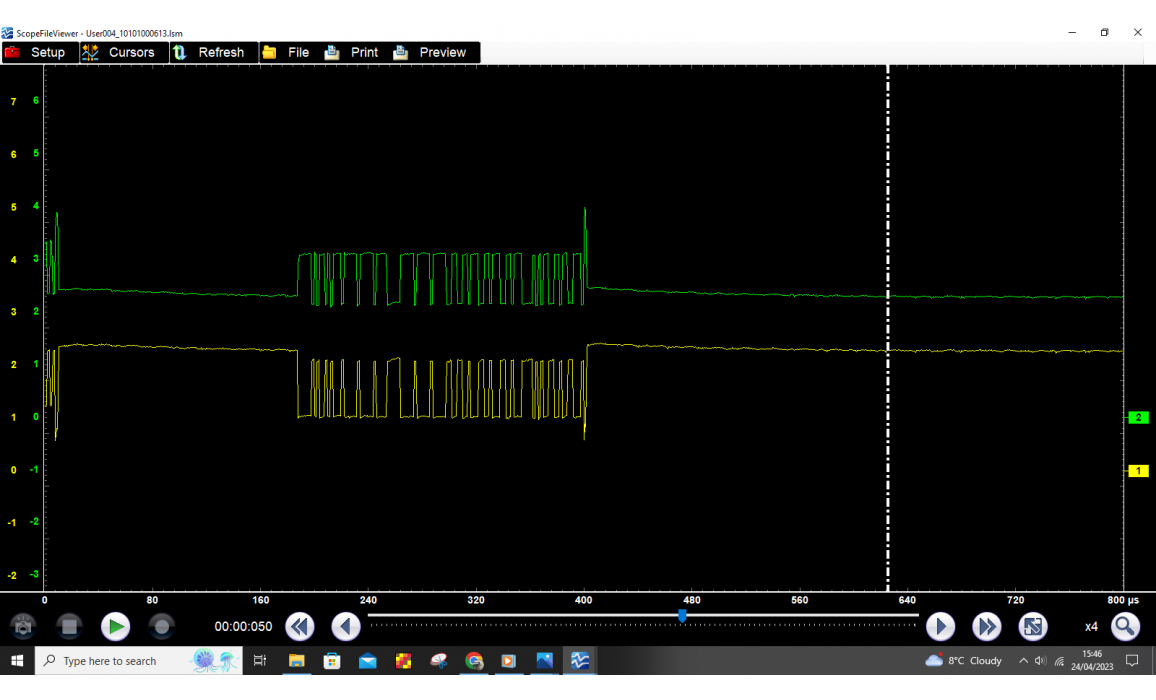Viewport: 1156px width, 700px height.
Task: Select the yellow channel 1 marker
Action: click(1138, 471)
